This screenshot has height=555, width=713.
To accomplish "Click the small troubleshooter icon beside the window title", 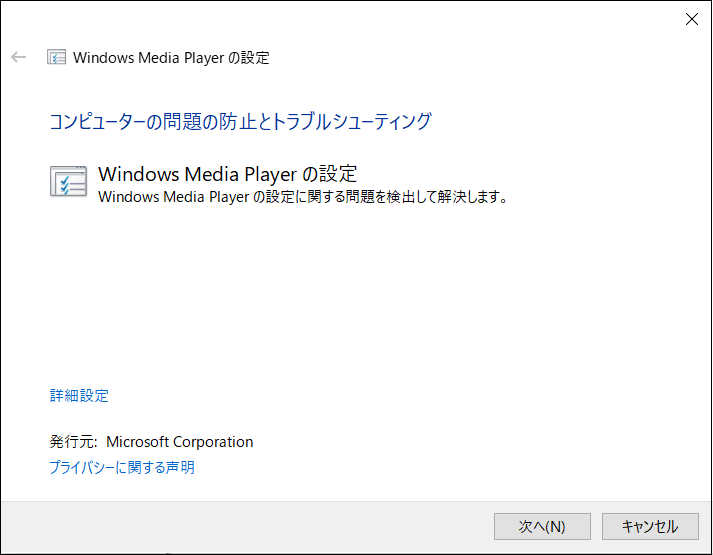I will [x=56, y=58].
